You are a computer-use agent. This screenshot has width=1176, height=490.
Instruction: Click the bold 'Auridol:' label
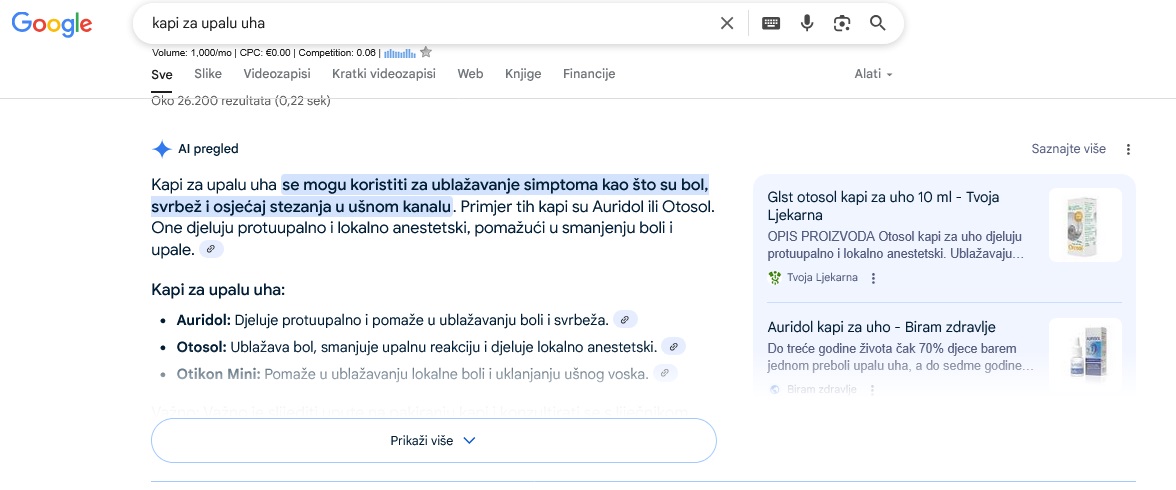[203, 320]
